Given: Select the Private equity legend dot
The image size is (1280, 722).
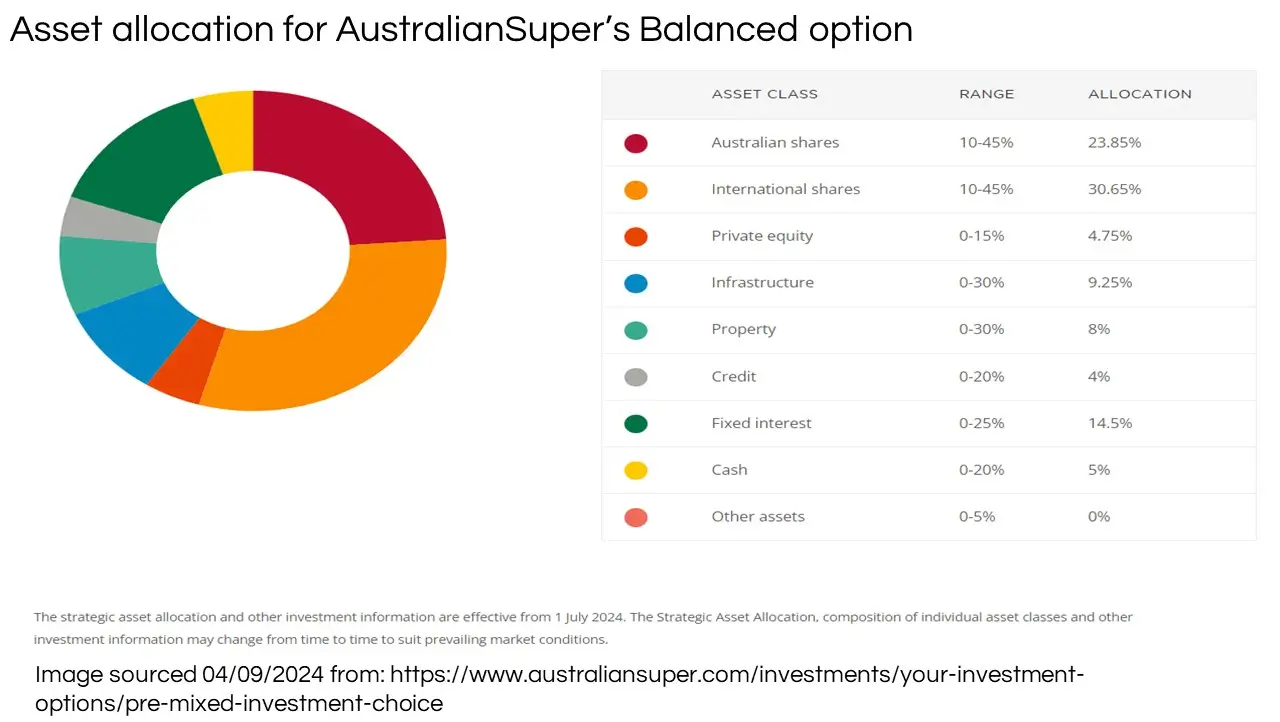Looking at the screenshot, I should click(636, 237).
